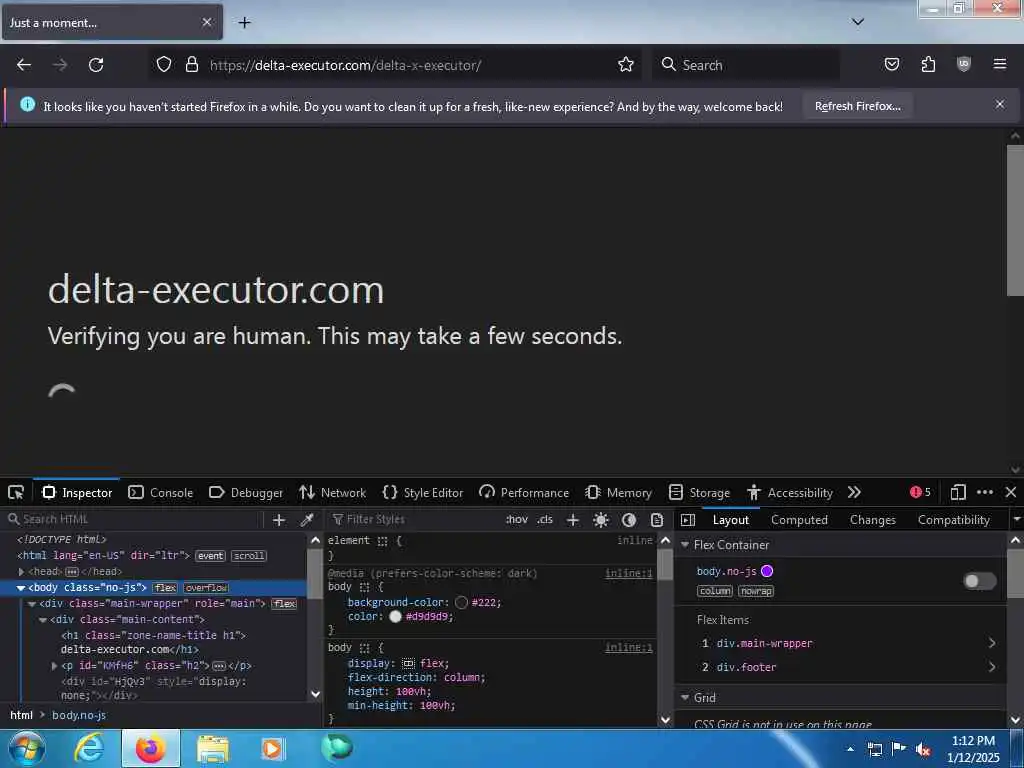Activate the element picker tool
1024x768 pixels.
pos(16,492)
